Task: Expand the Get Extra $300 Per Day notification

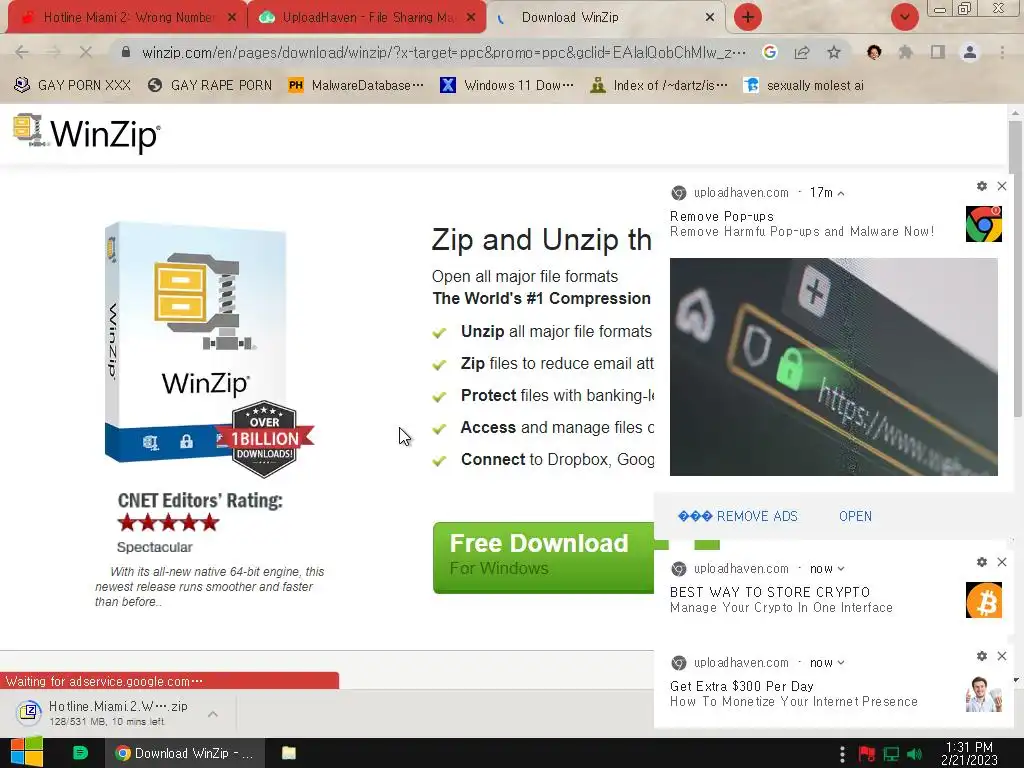Action: coord(840,663)
